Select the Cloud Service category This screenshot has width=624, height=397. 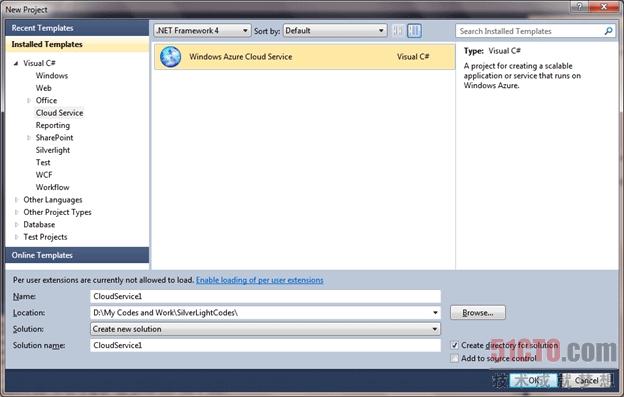click(x=59, y=113)
